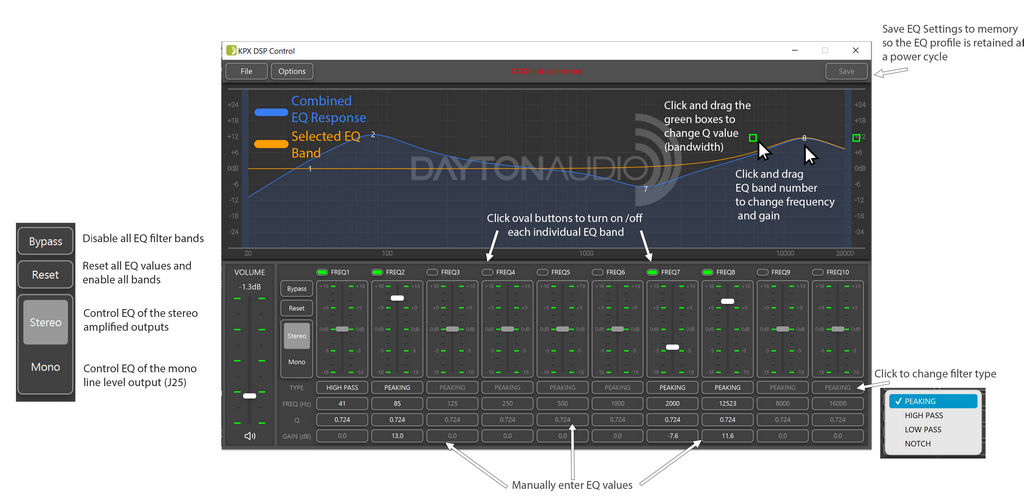Choose LOW PASS in the filter type list
Viewport: 1024px width, 499px height.
(933, 430)
